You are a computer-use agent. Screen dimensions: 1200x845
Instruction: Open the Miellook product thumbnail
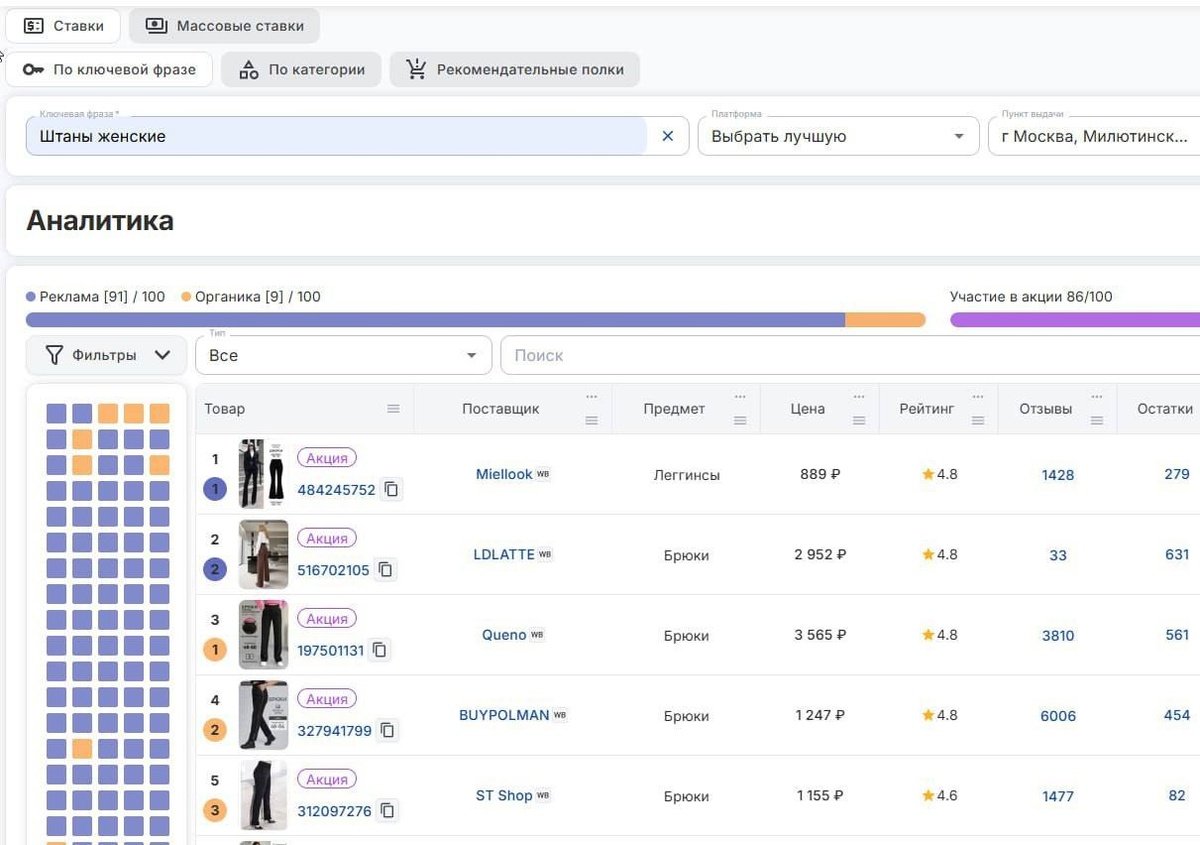click(x=263, y=474)
